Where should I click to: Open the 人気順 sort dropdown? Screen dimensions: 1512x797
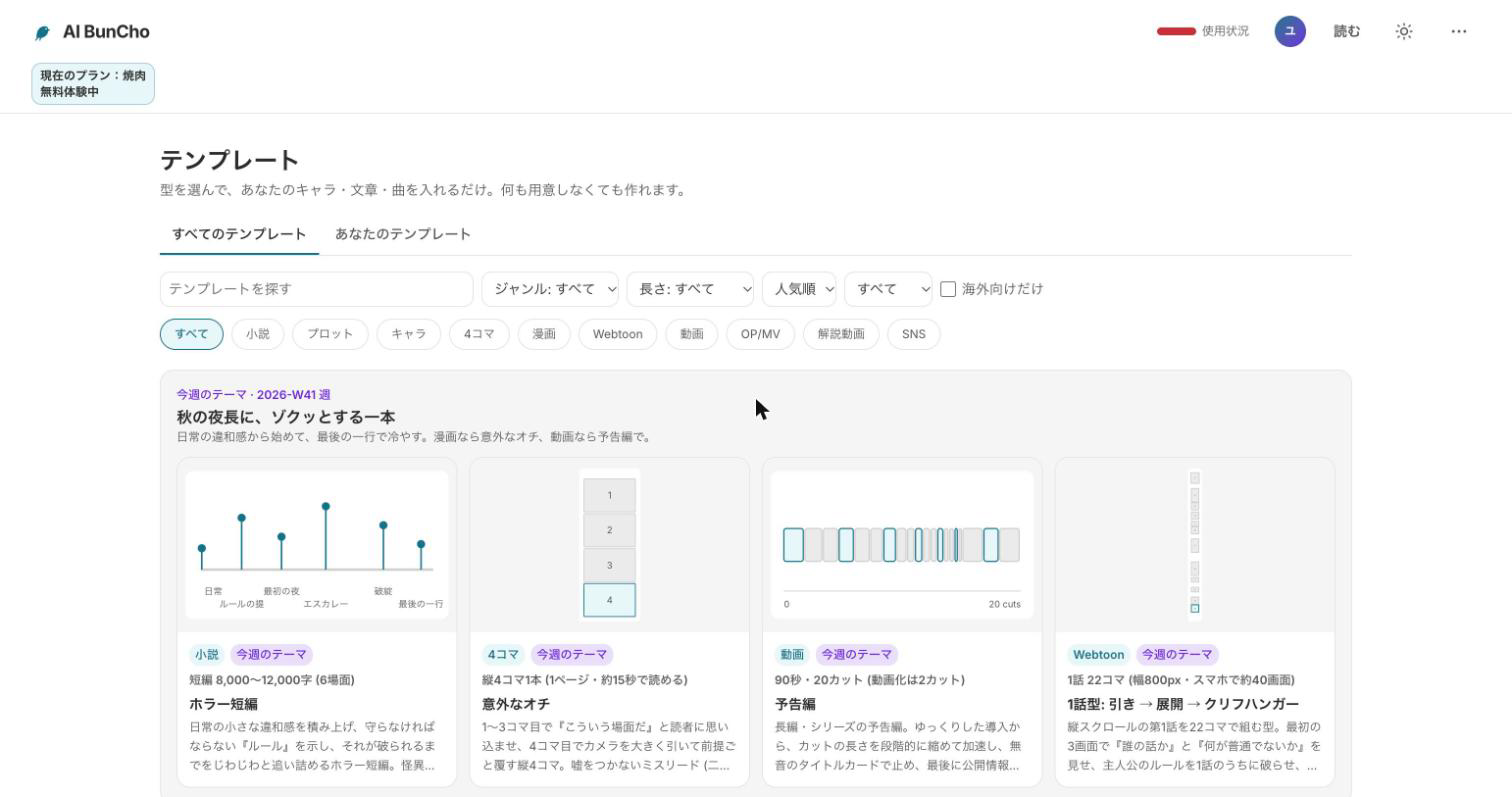click(799, 289)
